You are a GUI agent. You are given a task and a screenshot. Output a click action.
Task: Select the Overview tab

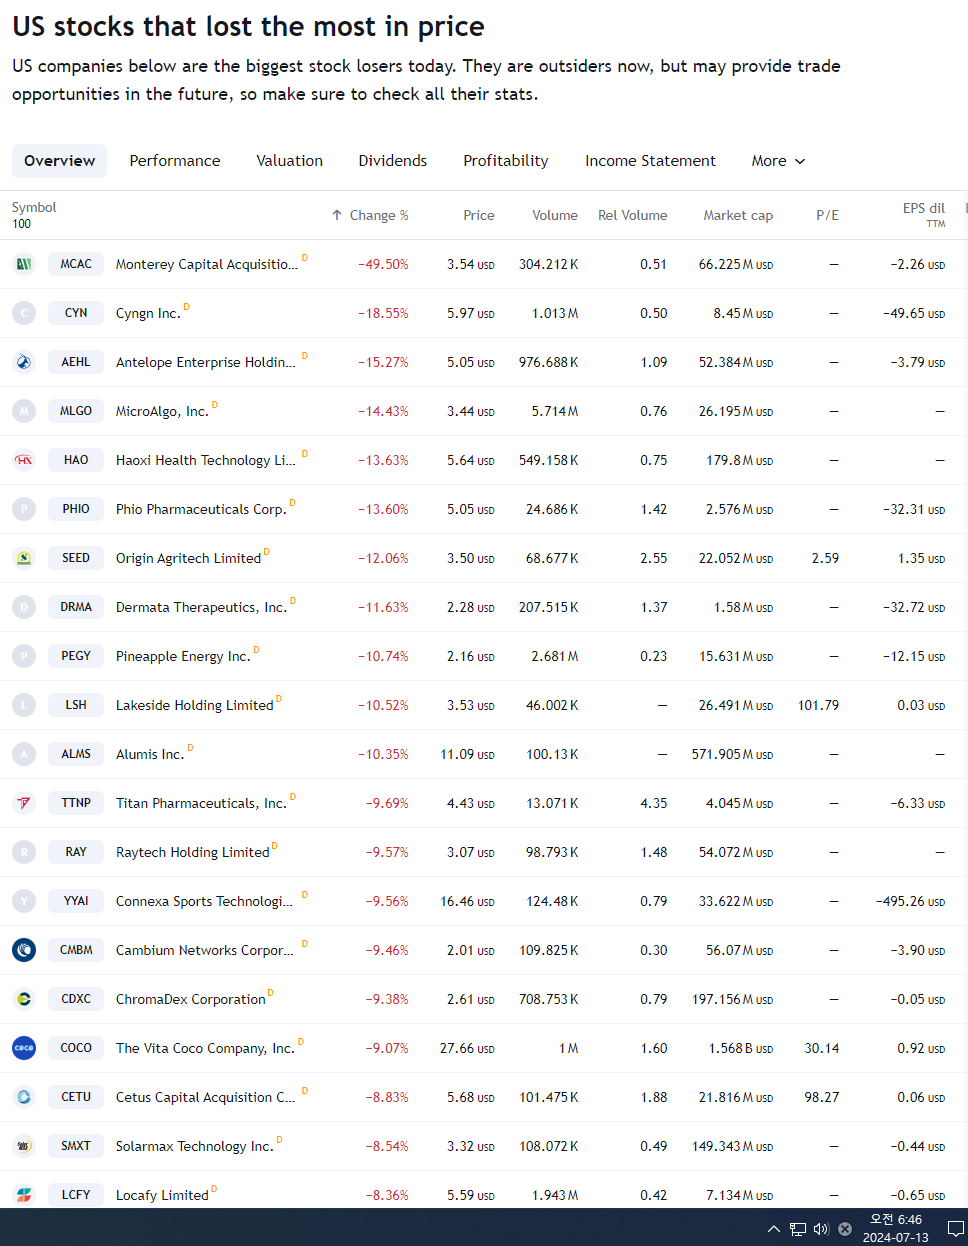point(60,161)
